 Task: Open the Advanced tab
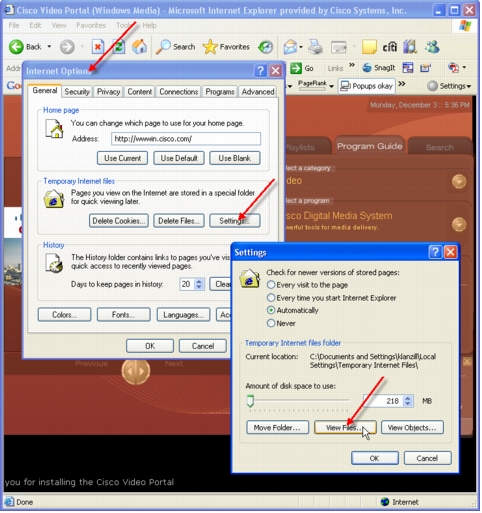click(x=258, y=92)
